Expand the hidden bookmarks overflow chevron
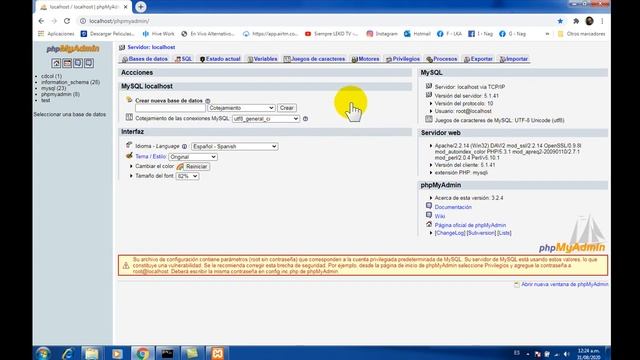 pyautogui.click(x=547, y=34)
